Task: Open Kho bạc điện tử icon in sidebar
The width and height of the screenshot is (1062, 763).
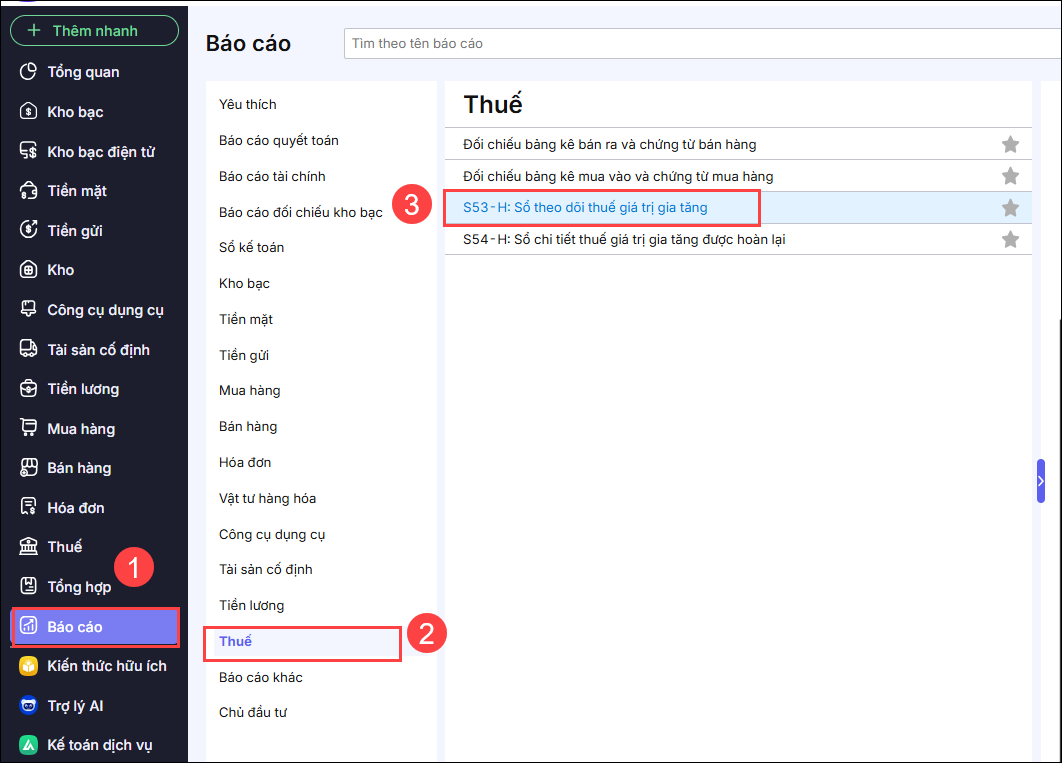Action: [x=29, y=152]
